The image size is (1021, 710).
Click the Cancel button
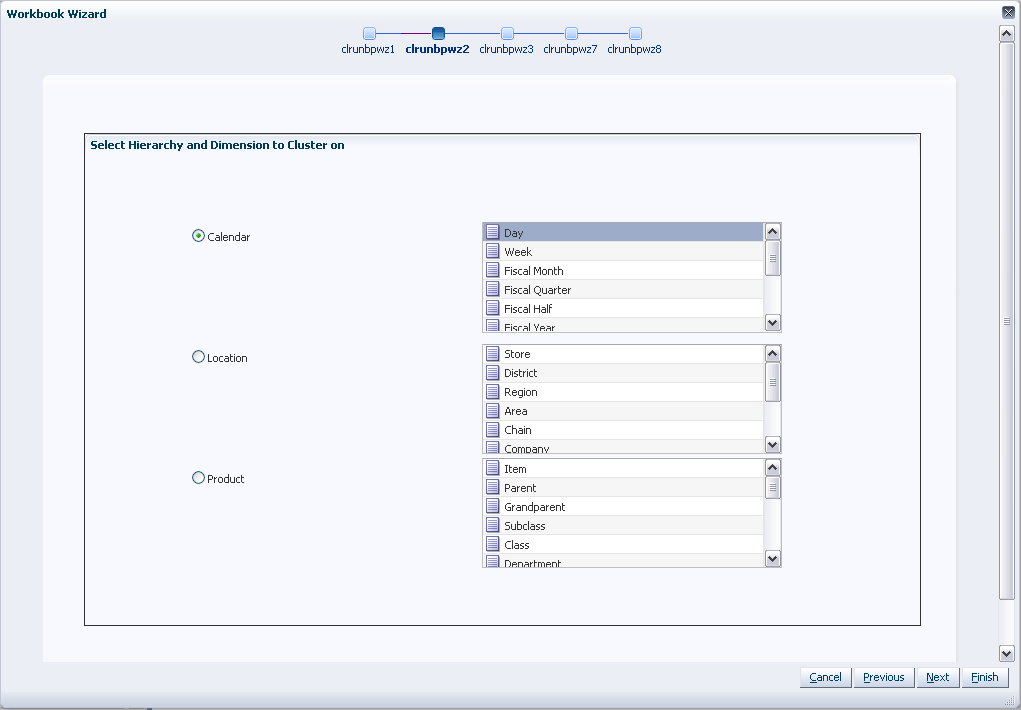(x=825, y=677)
